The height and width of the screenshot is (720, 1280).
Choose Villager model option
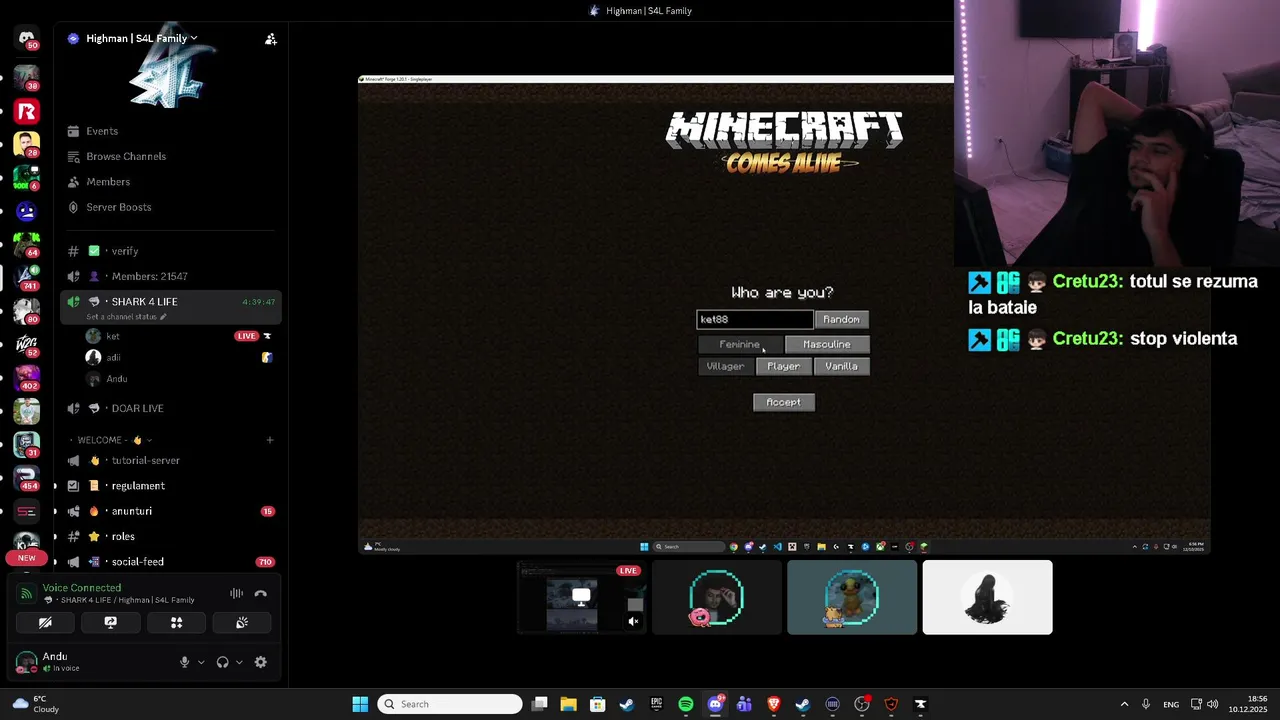point(725,366)
